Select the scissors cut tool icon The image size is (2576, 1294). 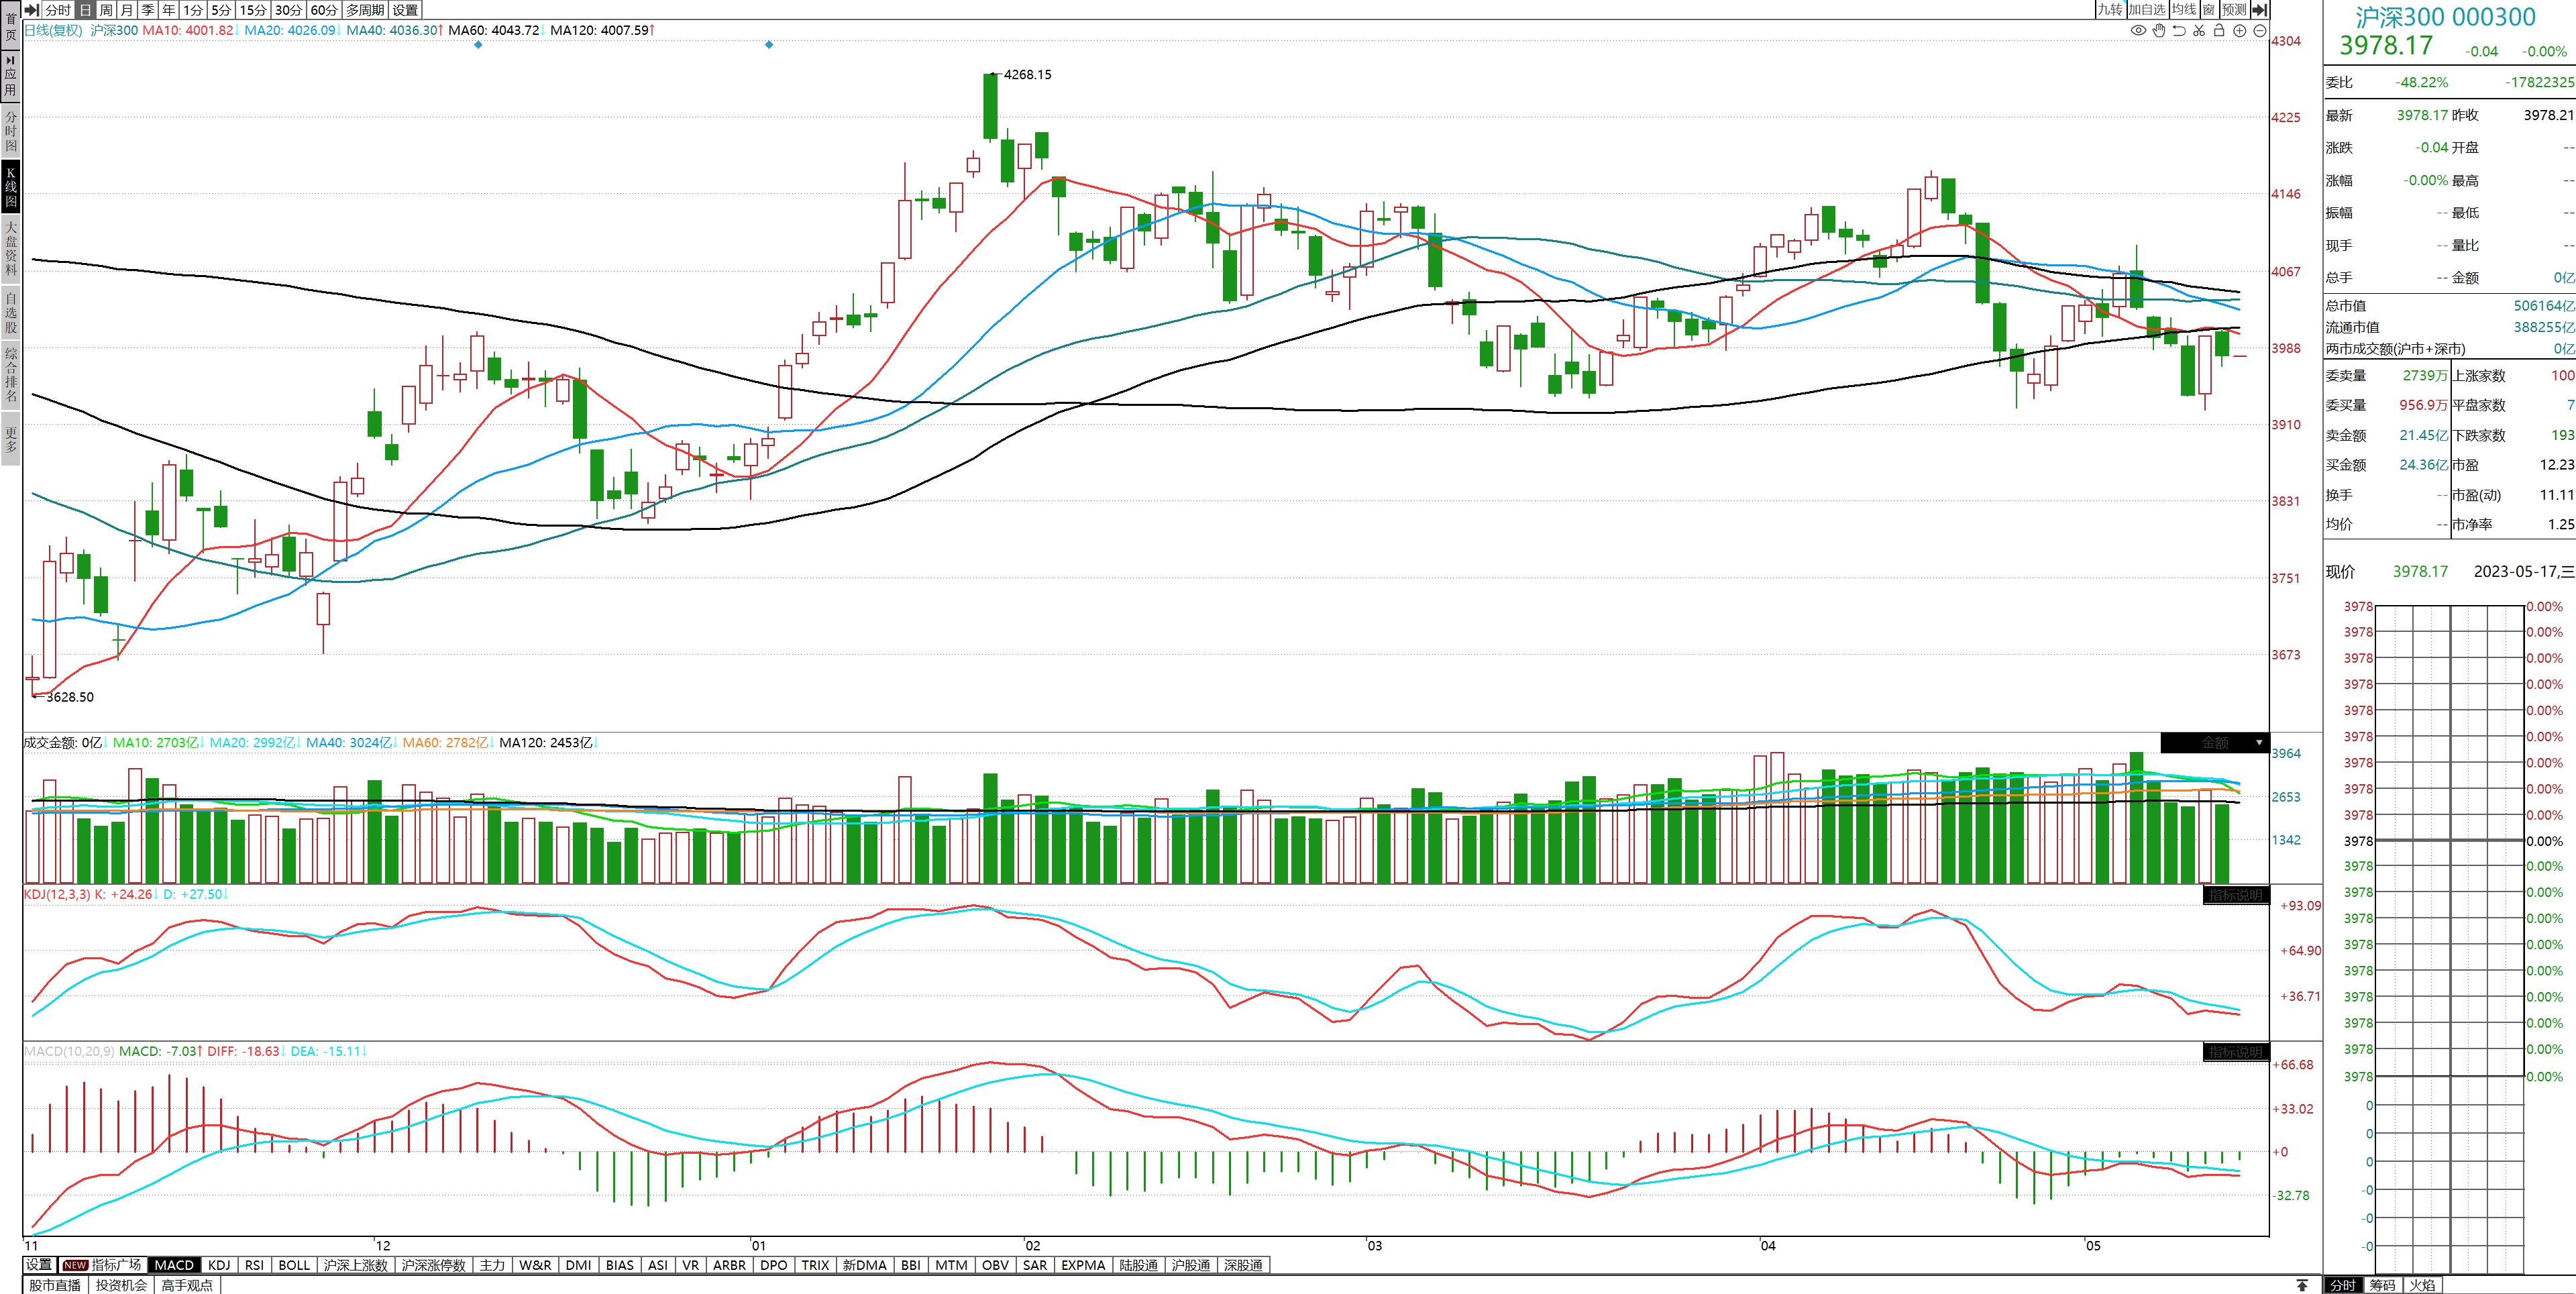click(2199, 30)
